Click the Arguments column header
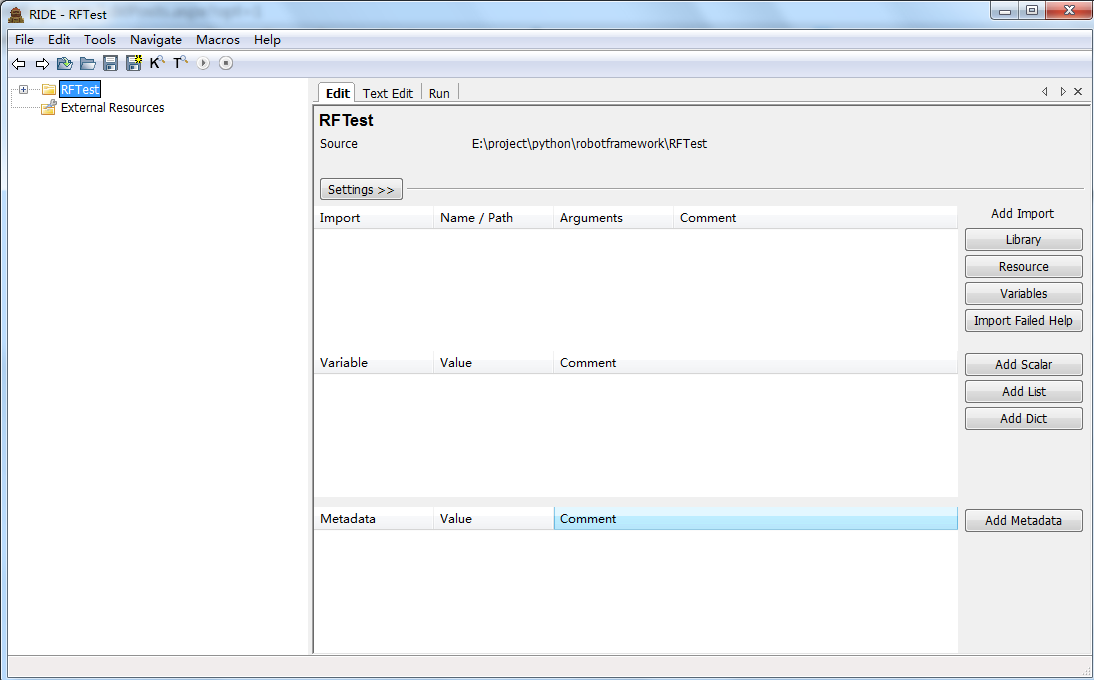Image resolution: width=1094 pixels, height=680 pixels. tap(613, 218)
